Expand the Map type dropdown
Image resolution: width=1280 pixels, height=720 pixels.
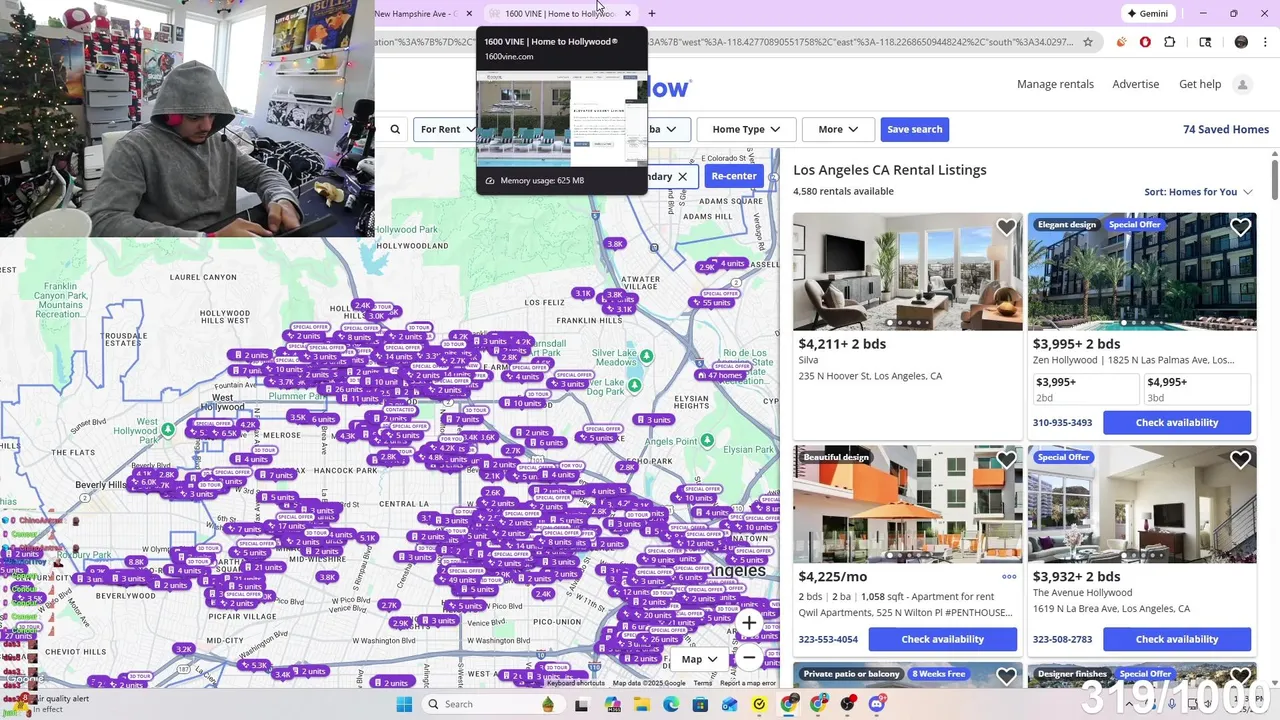point(699,659)
